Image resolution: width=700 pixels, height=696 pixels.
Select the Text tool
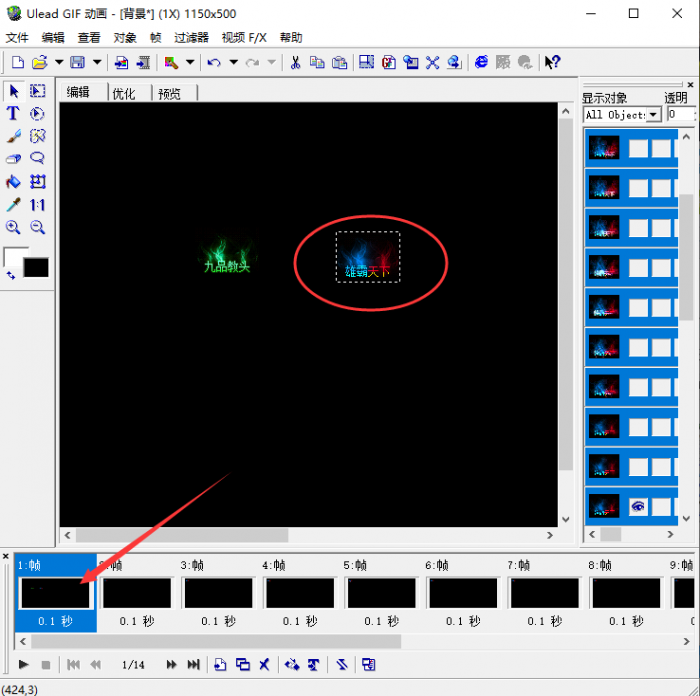click(x=13, y=114)
